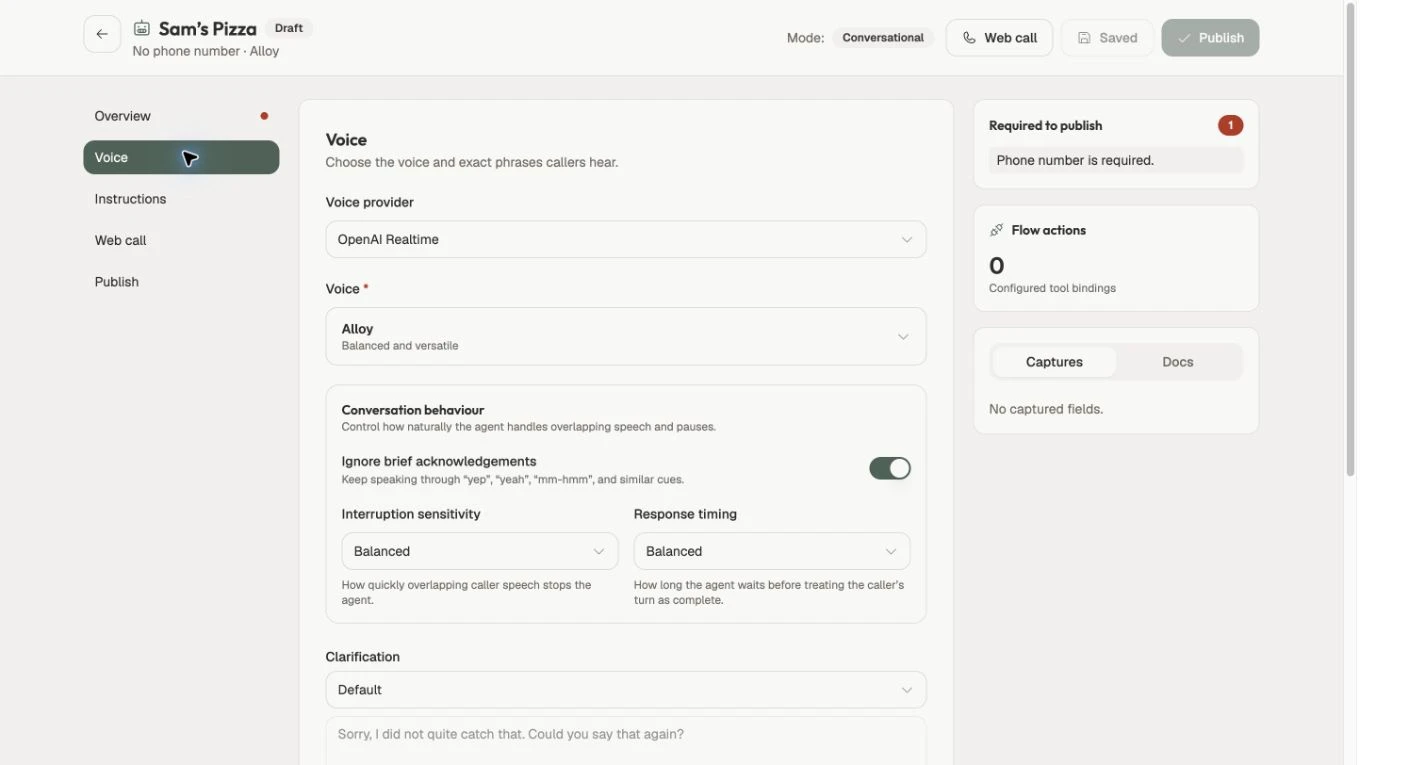Start a Web call from header
The width and height of the screenshot is (1425, 765).
coord(999,38)
